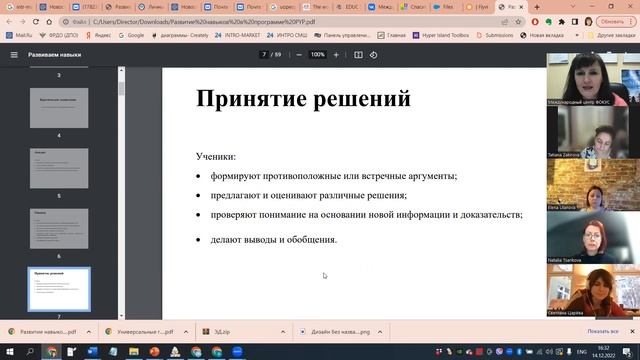Rotate the PDF counterclockwise
The image size is (640, 360).
coord(373,55)
